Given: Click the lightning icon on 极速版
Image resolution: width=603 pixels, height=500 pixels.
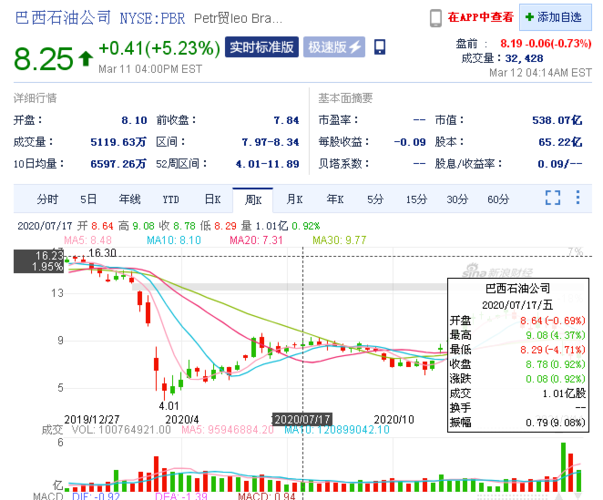Looking at the screenshot, I should 355,47.
